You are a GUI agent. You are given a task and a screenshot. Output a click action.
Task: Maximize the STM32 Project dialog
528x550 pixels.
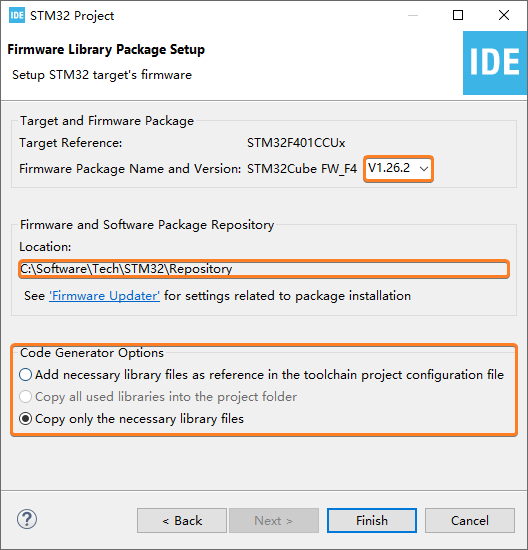pos(457,15)
